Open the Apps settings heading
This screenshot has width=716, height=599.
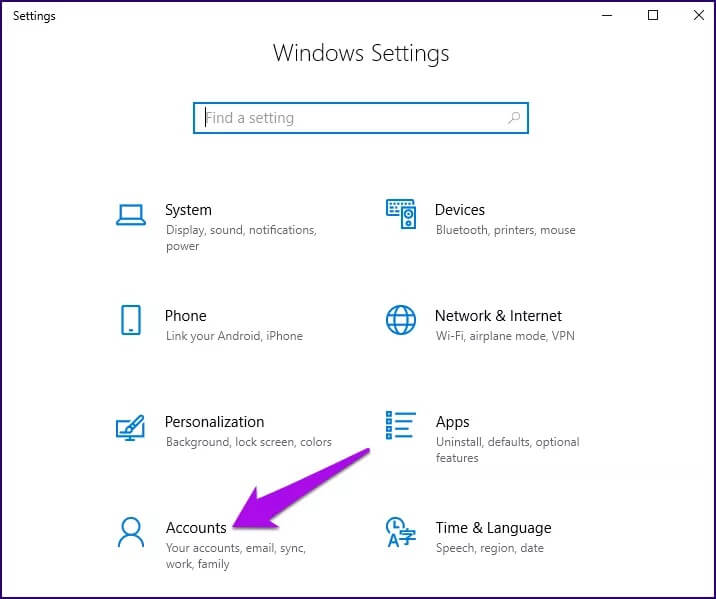452,422
